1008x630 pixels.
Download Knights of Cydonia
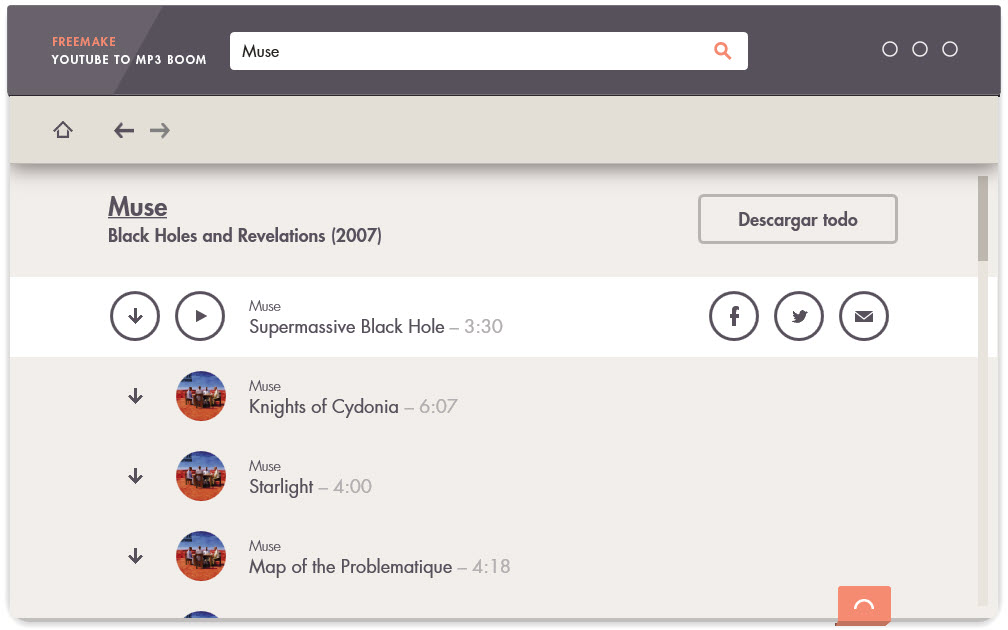(x=135, y=396)
